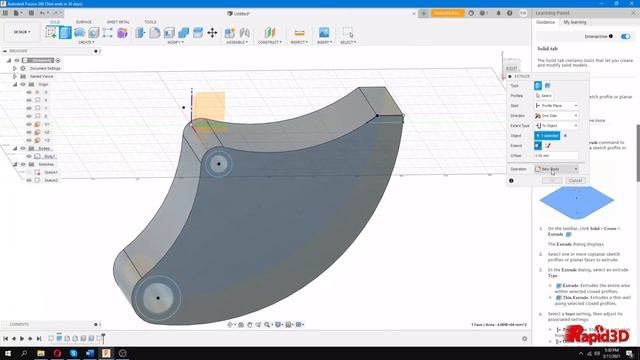Toggle visibility eye of Sketch2

(x=29, y=180)
